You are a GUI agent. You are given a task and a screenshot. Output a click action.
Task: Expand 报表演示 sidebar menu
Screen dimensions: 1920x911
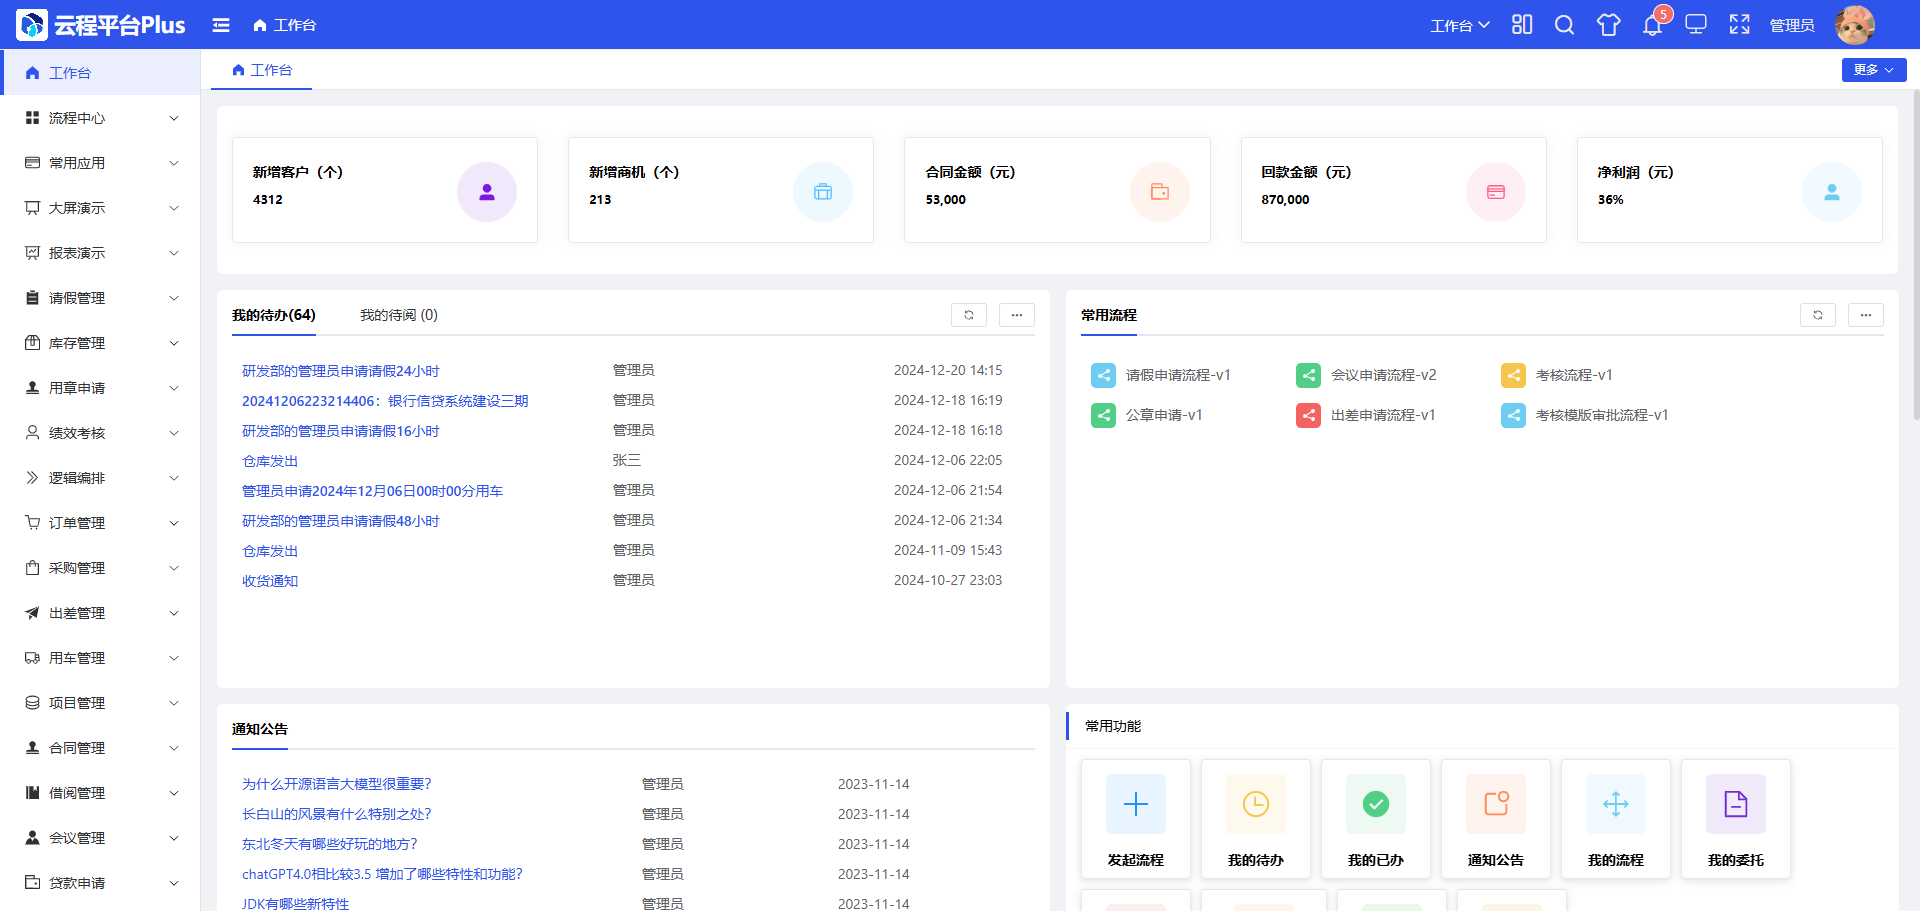pyautogui.click(x=100, y=253)
